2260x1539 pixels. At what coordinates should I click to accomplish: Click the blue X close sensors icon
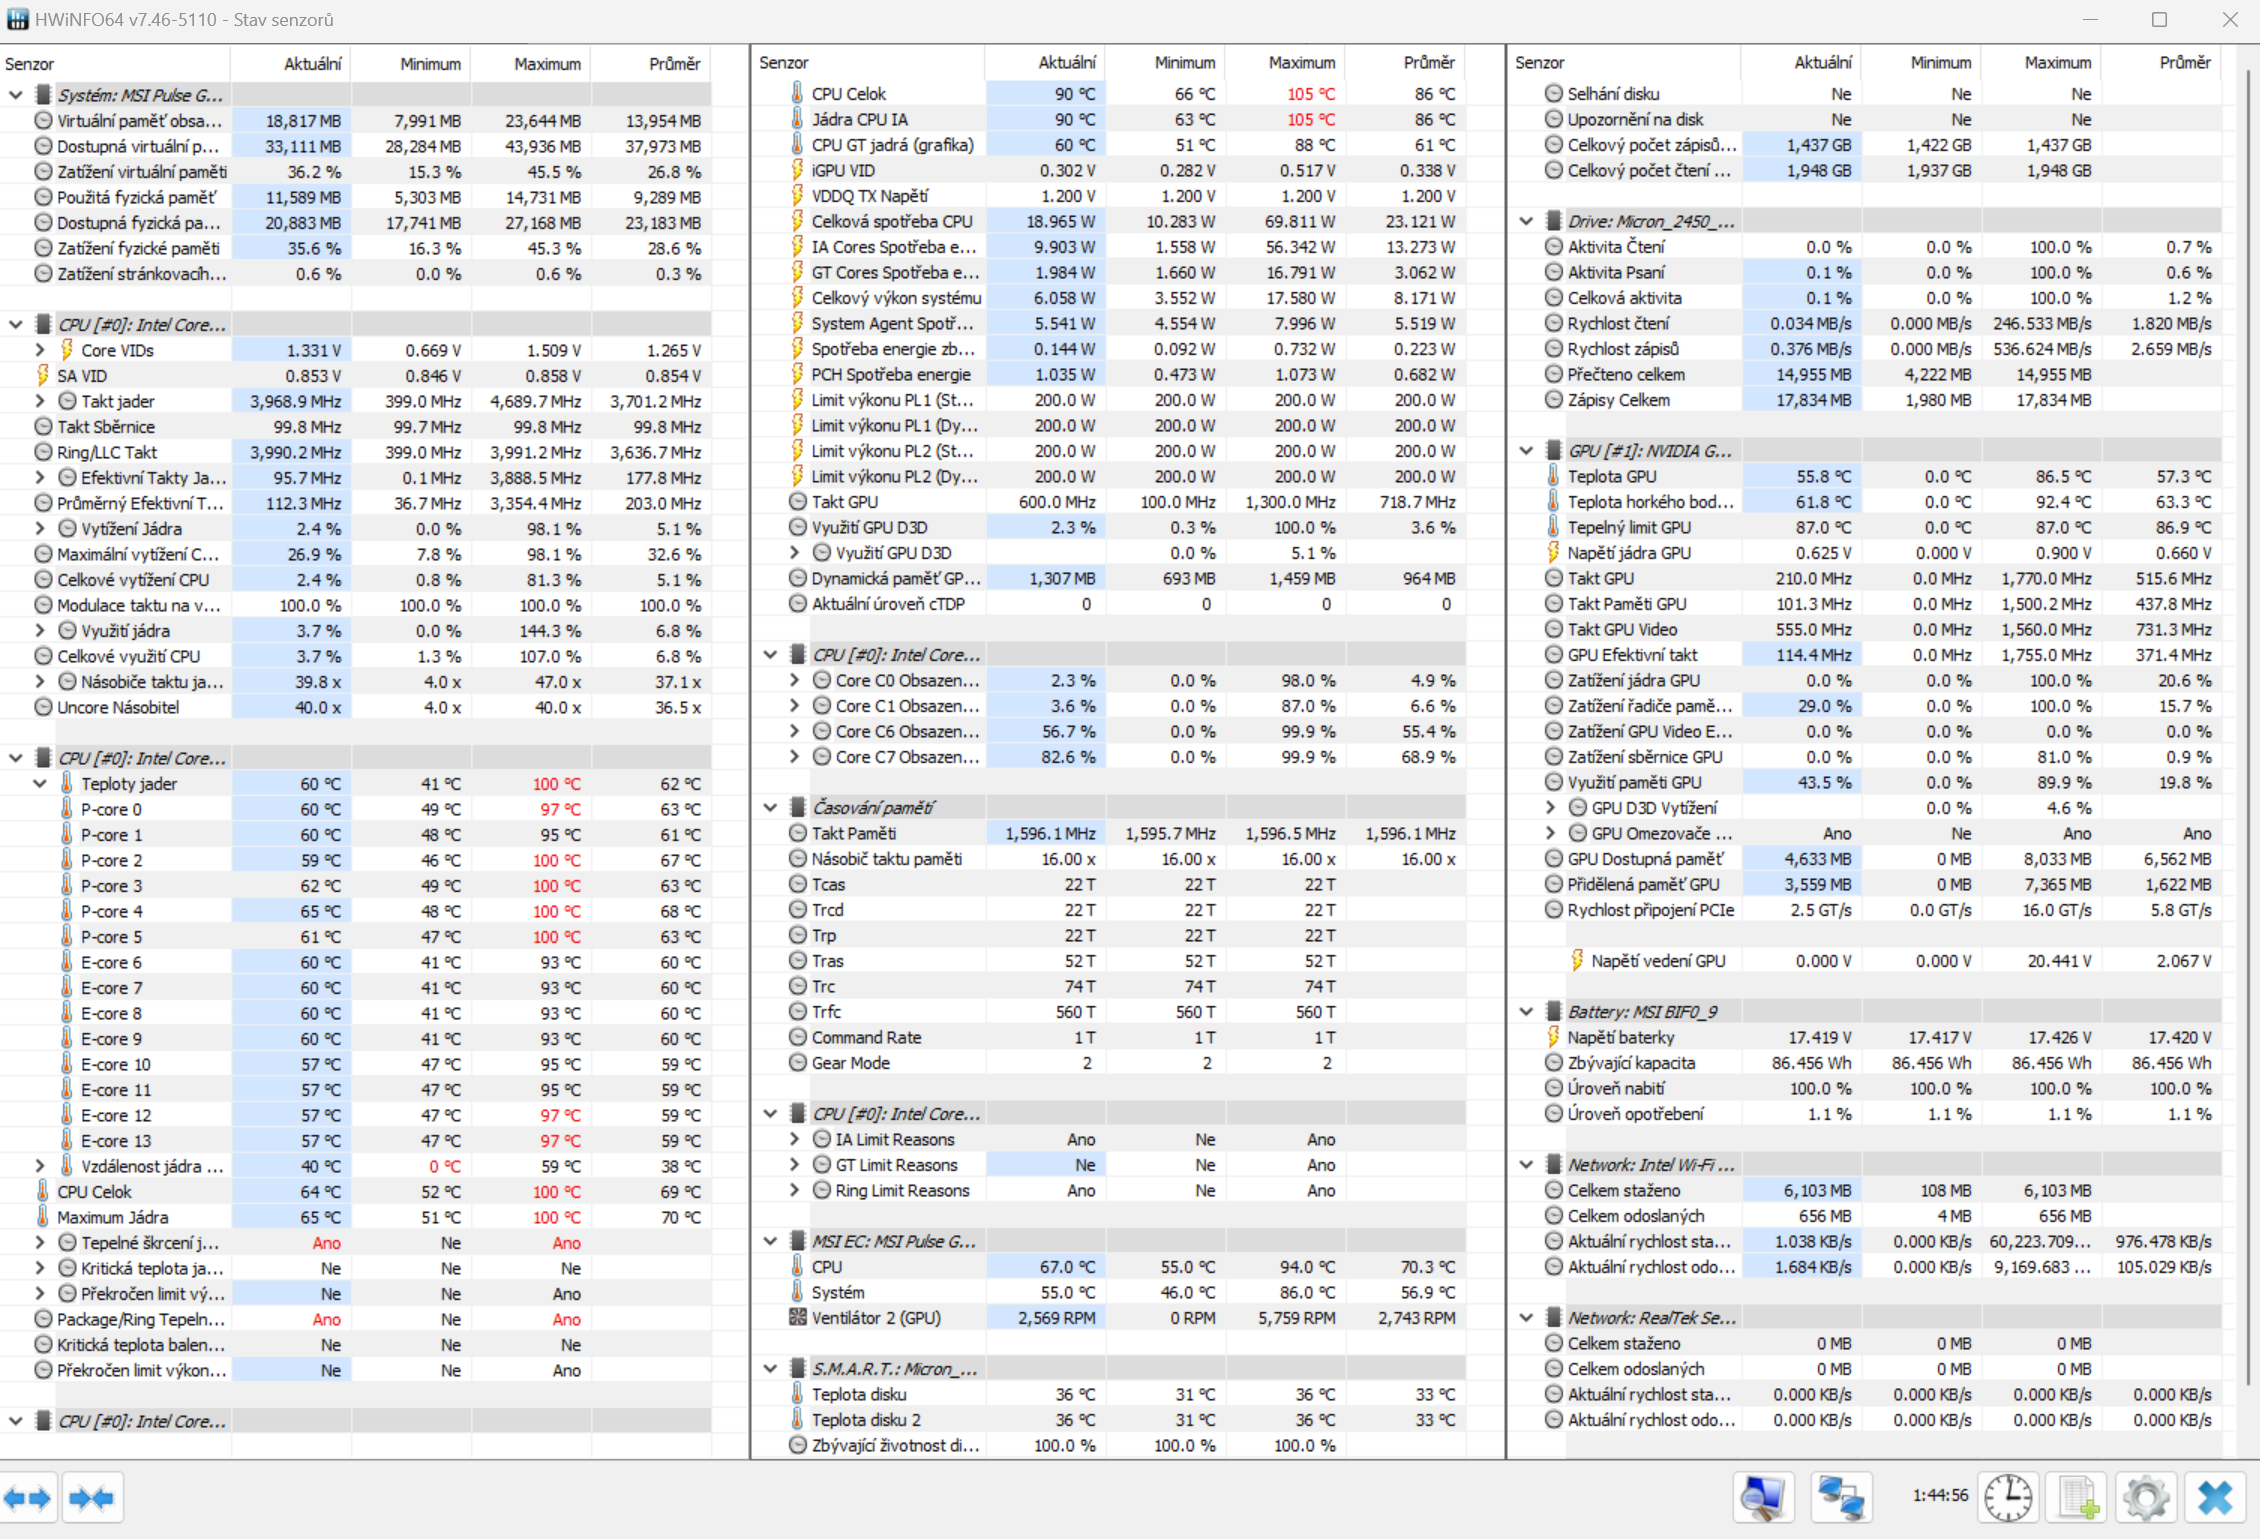click(2216, 1497)
